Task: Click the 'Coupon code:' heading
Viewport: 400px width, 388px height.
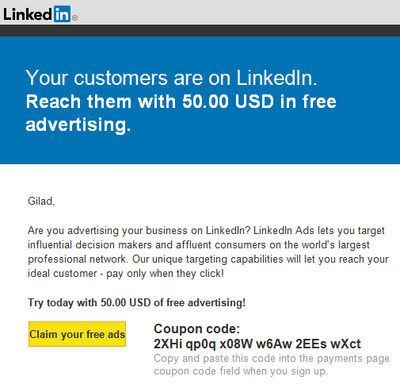Action: point(197,329)
